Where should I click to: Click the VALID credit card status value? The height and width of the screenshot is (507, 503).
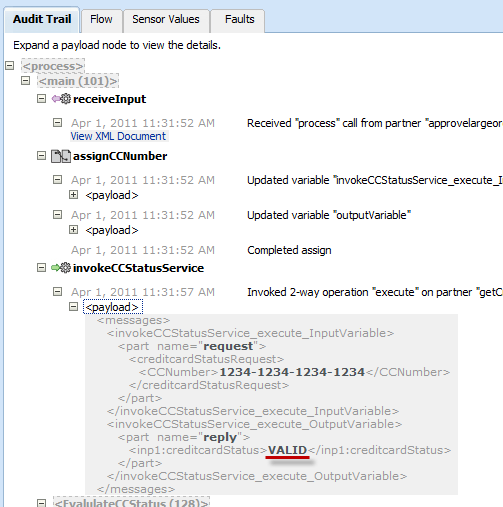point(287,450)
